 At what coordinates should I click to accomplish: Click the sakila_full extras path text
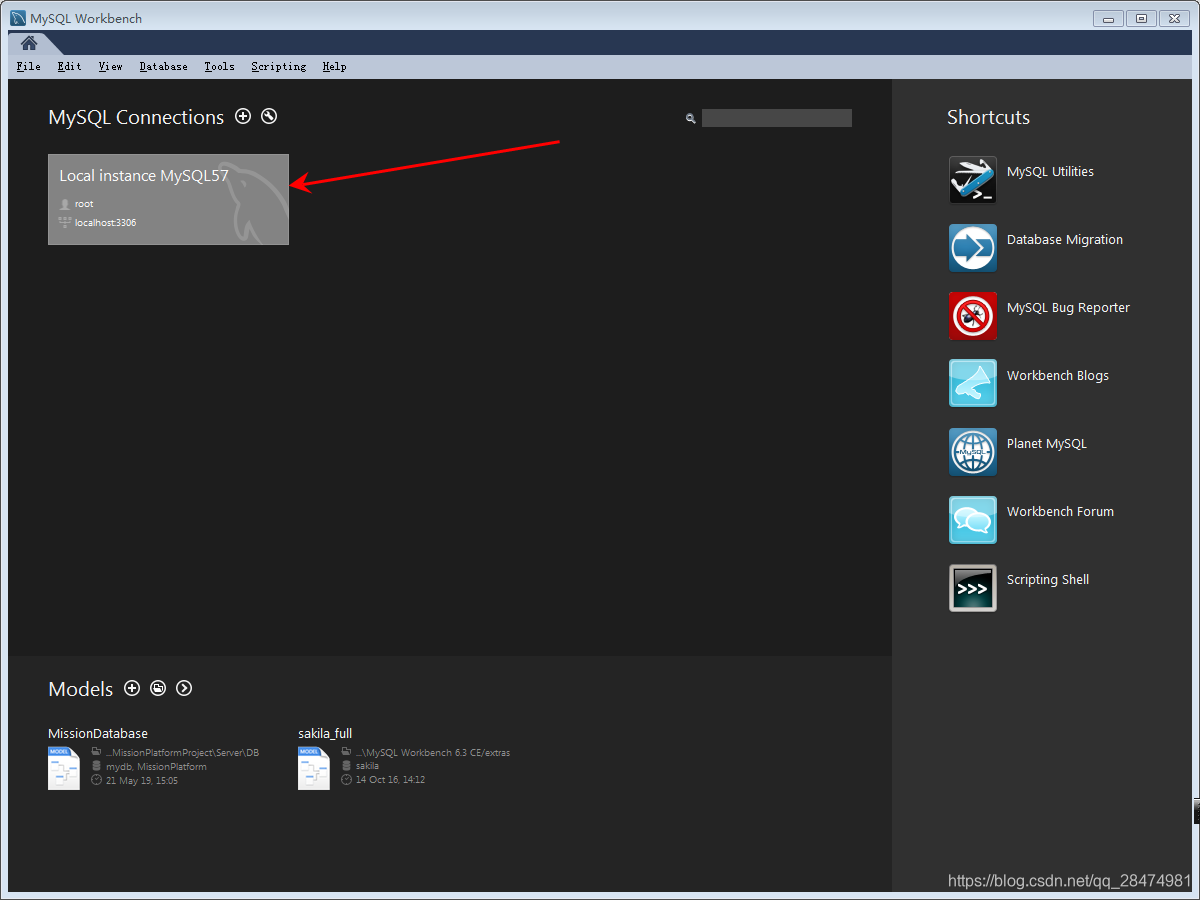433,753
